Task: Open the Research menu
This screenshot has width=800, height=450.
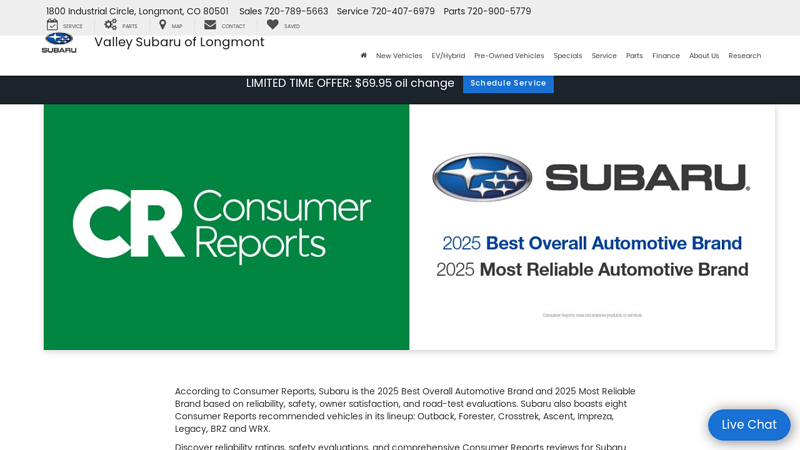Action: (x=744, y=56)
